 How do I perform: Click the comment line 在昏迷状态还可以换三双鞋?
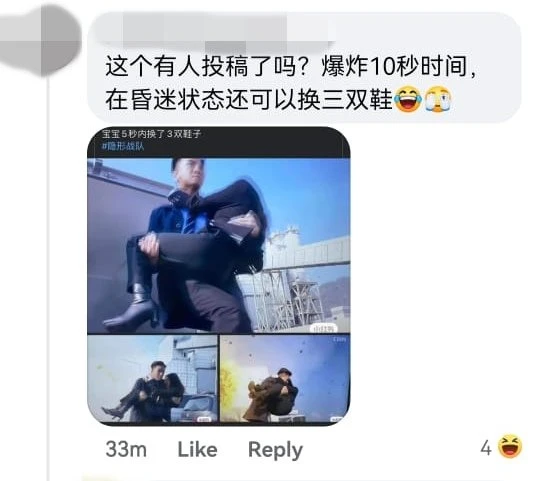point(249,100)
